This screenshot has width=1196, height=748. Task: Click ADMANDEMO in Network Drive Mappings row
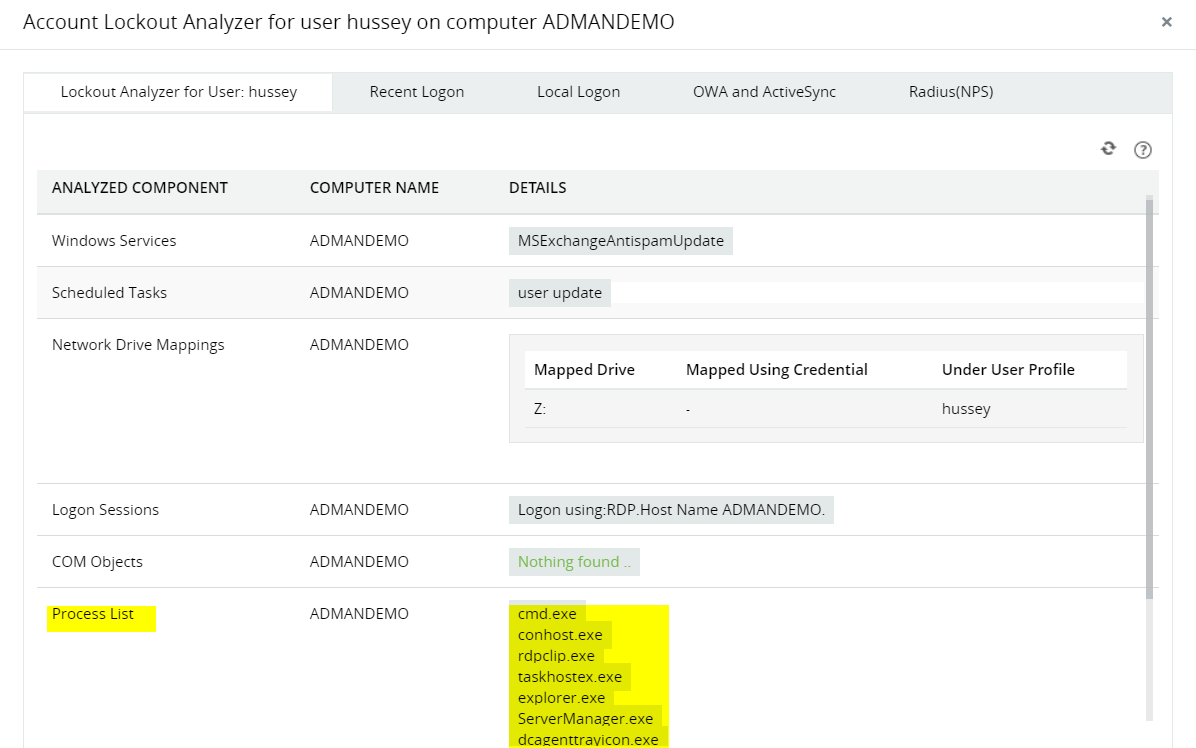[359, 345]
